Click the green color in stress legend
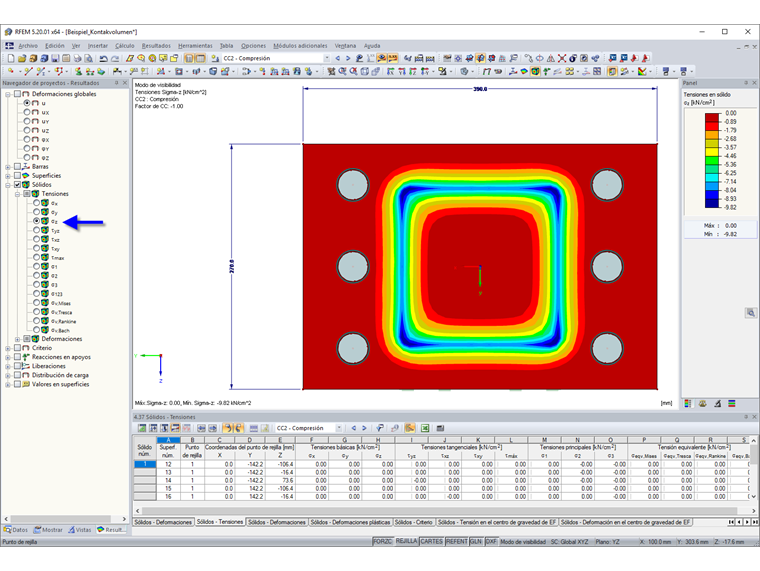The image size is (760, 571). point(712,160)
